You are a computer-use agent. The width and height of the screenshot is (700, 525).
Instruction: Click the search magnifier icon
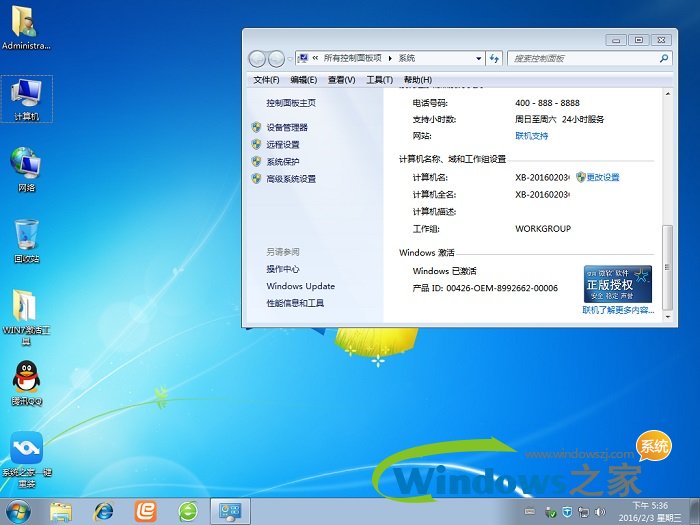point(663,58)
